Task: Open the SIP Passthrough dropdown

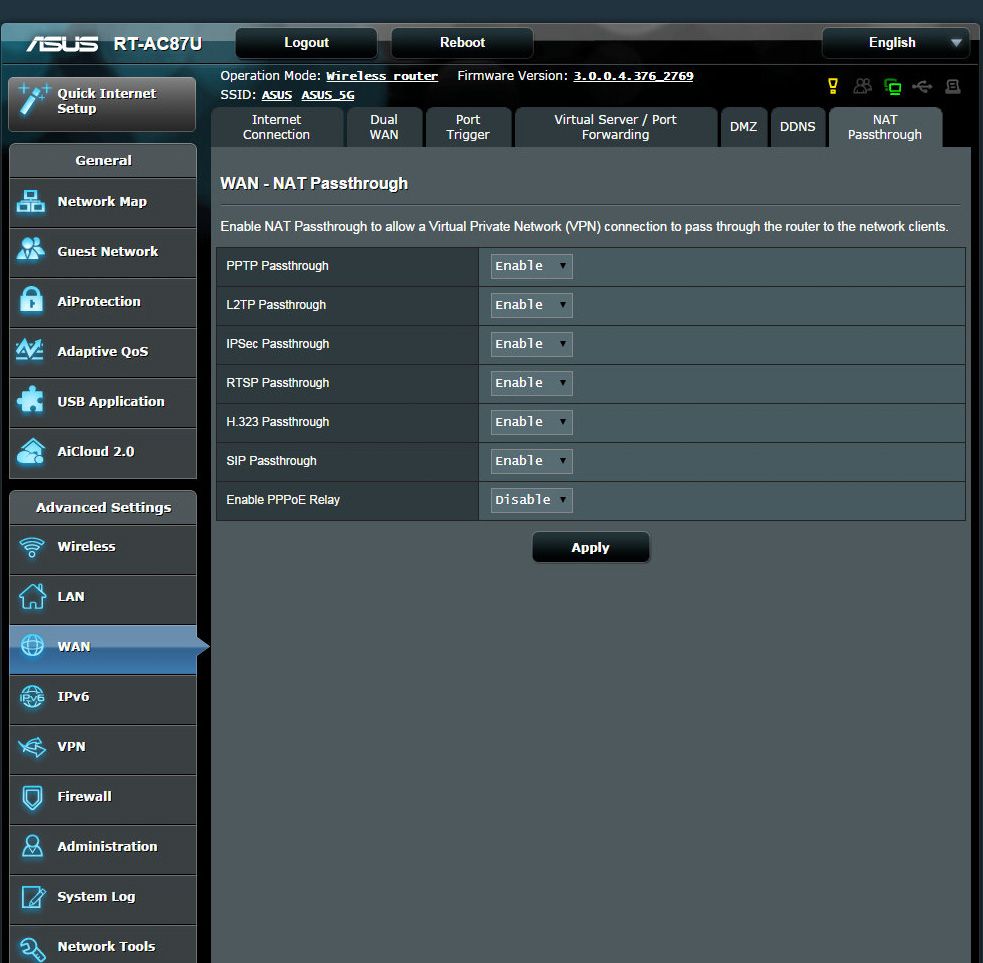Action: (531, 461)
